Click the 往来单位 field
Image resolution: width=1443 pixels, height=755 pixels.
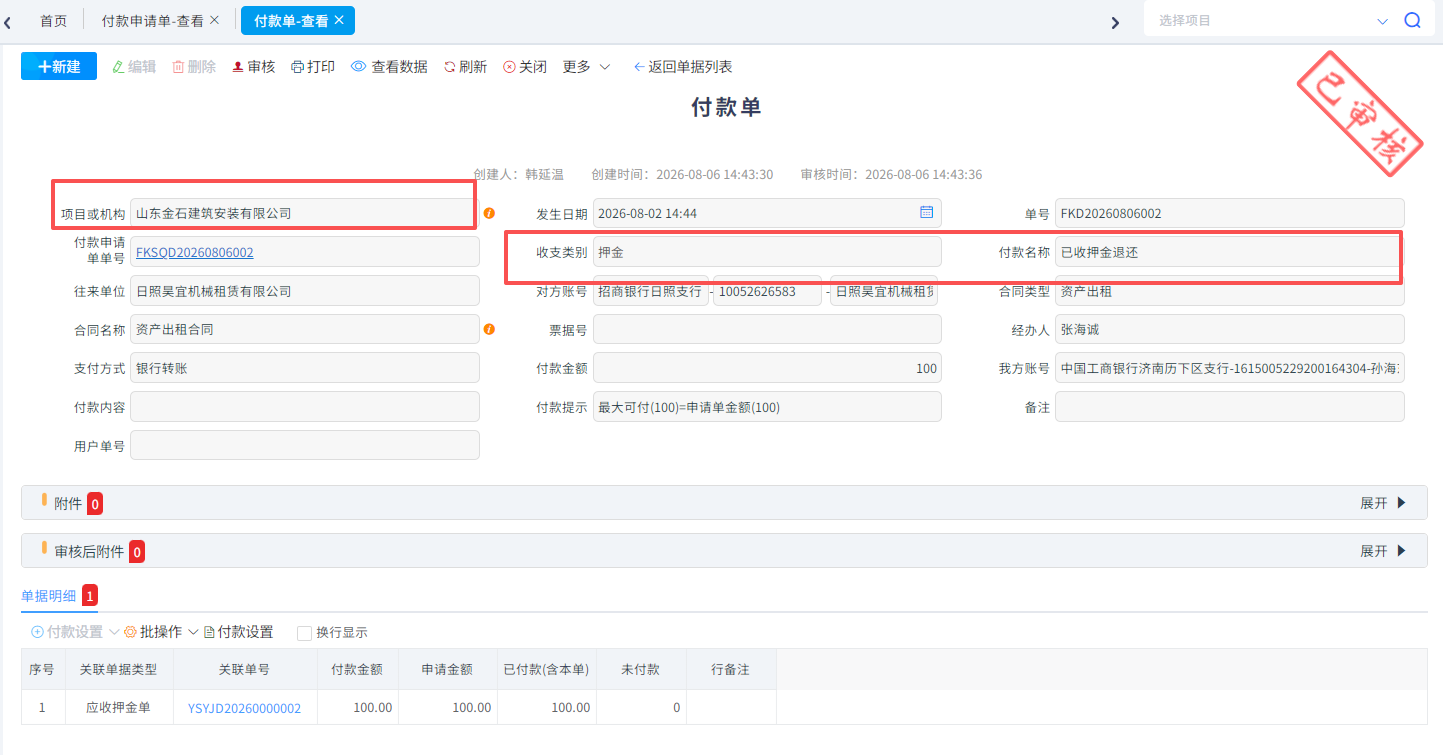305,291
